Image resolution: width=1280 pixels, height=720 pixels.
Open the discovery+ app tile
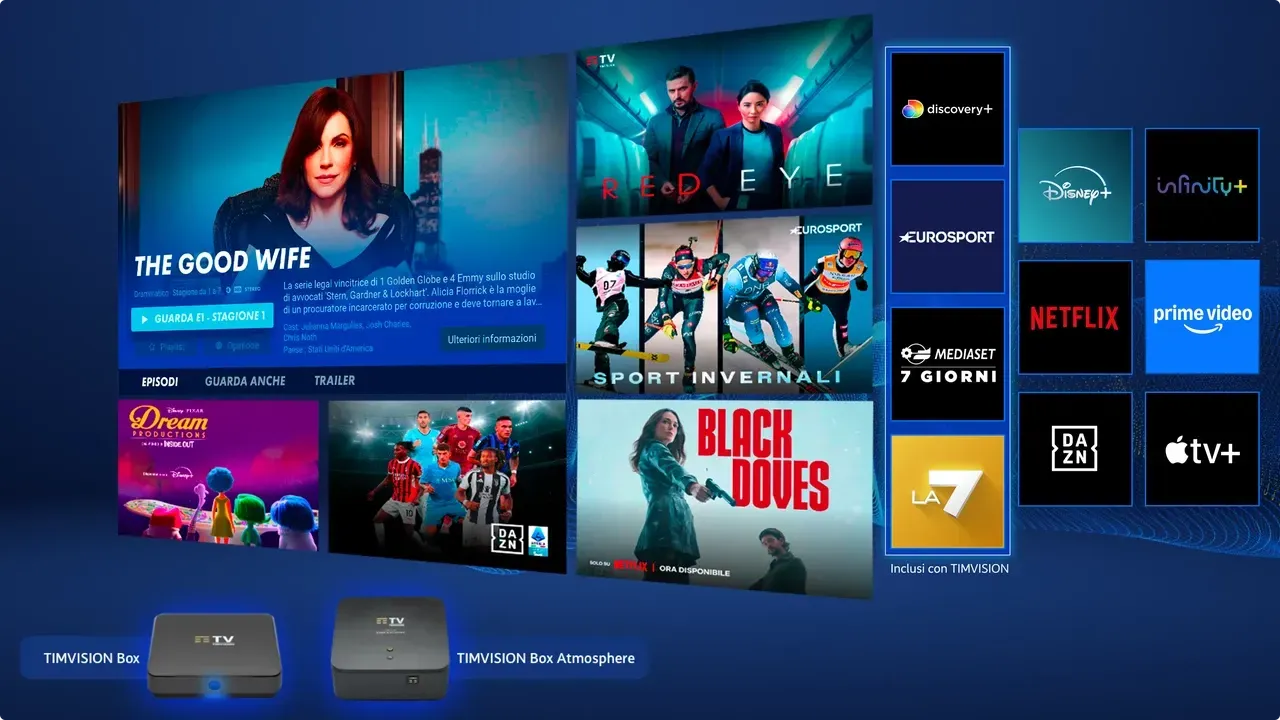coord(947,109)
